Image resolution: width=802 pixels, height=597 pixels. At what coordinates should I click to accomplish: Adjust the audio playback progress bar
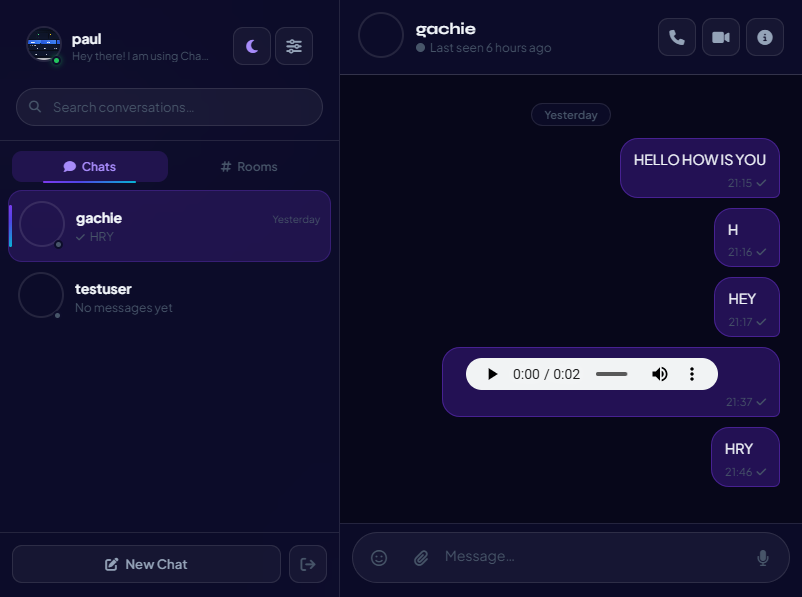611,374
